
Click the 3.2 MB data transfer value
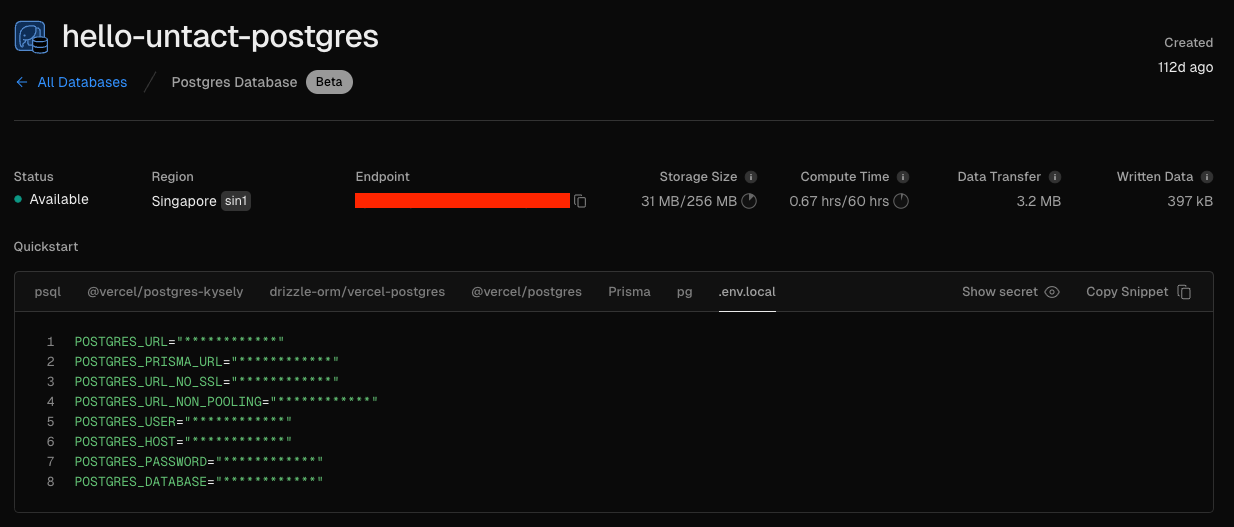click(x=1037, y=201)
